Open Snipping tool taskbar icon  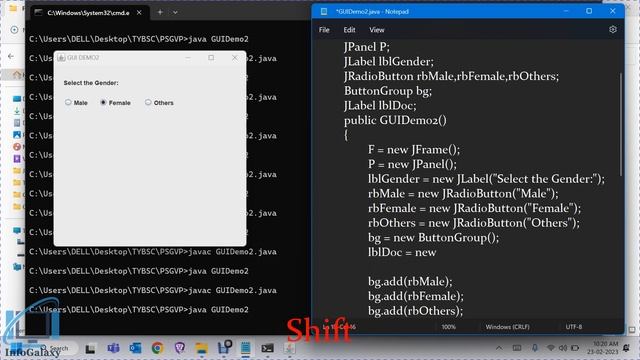tap(224, 347)
